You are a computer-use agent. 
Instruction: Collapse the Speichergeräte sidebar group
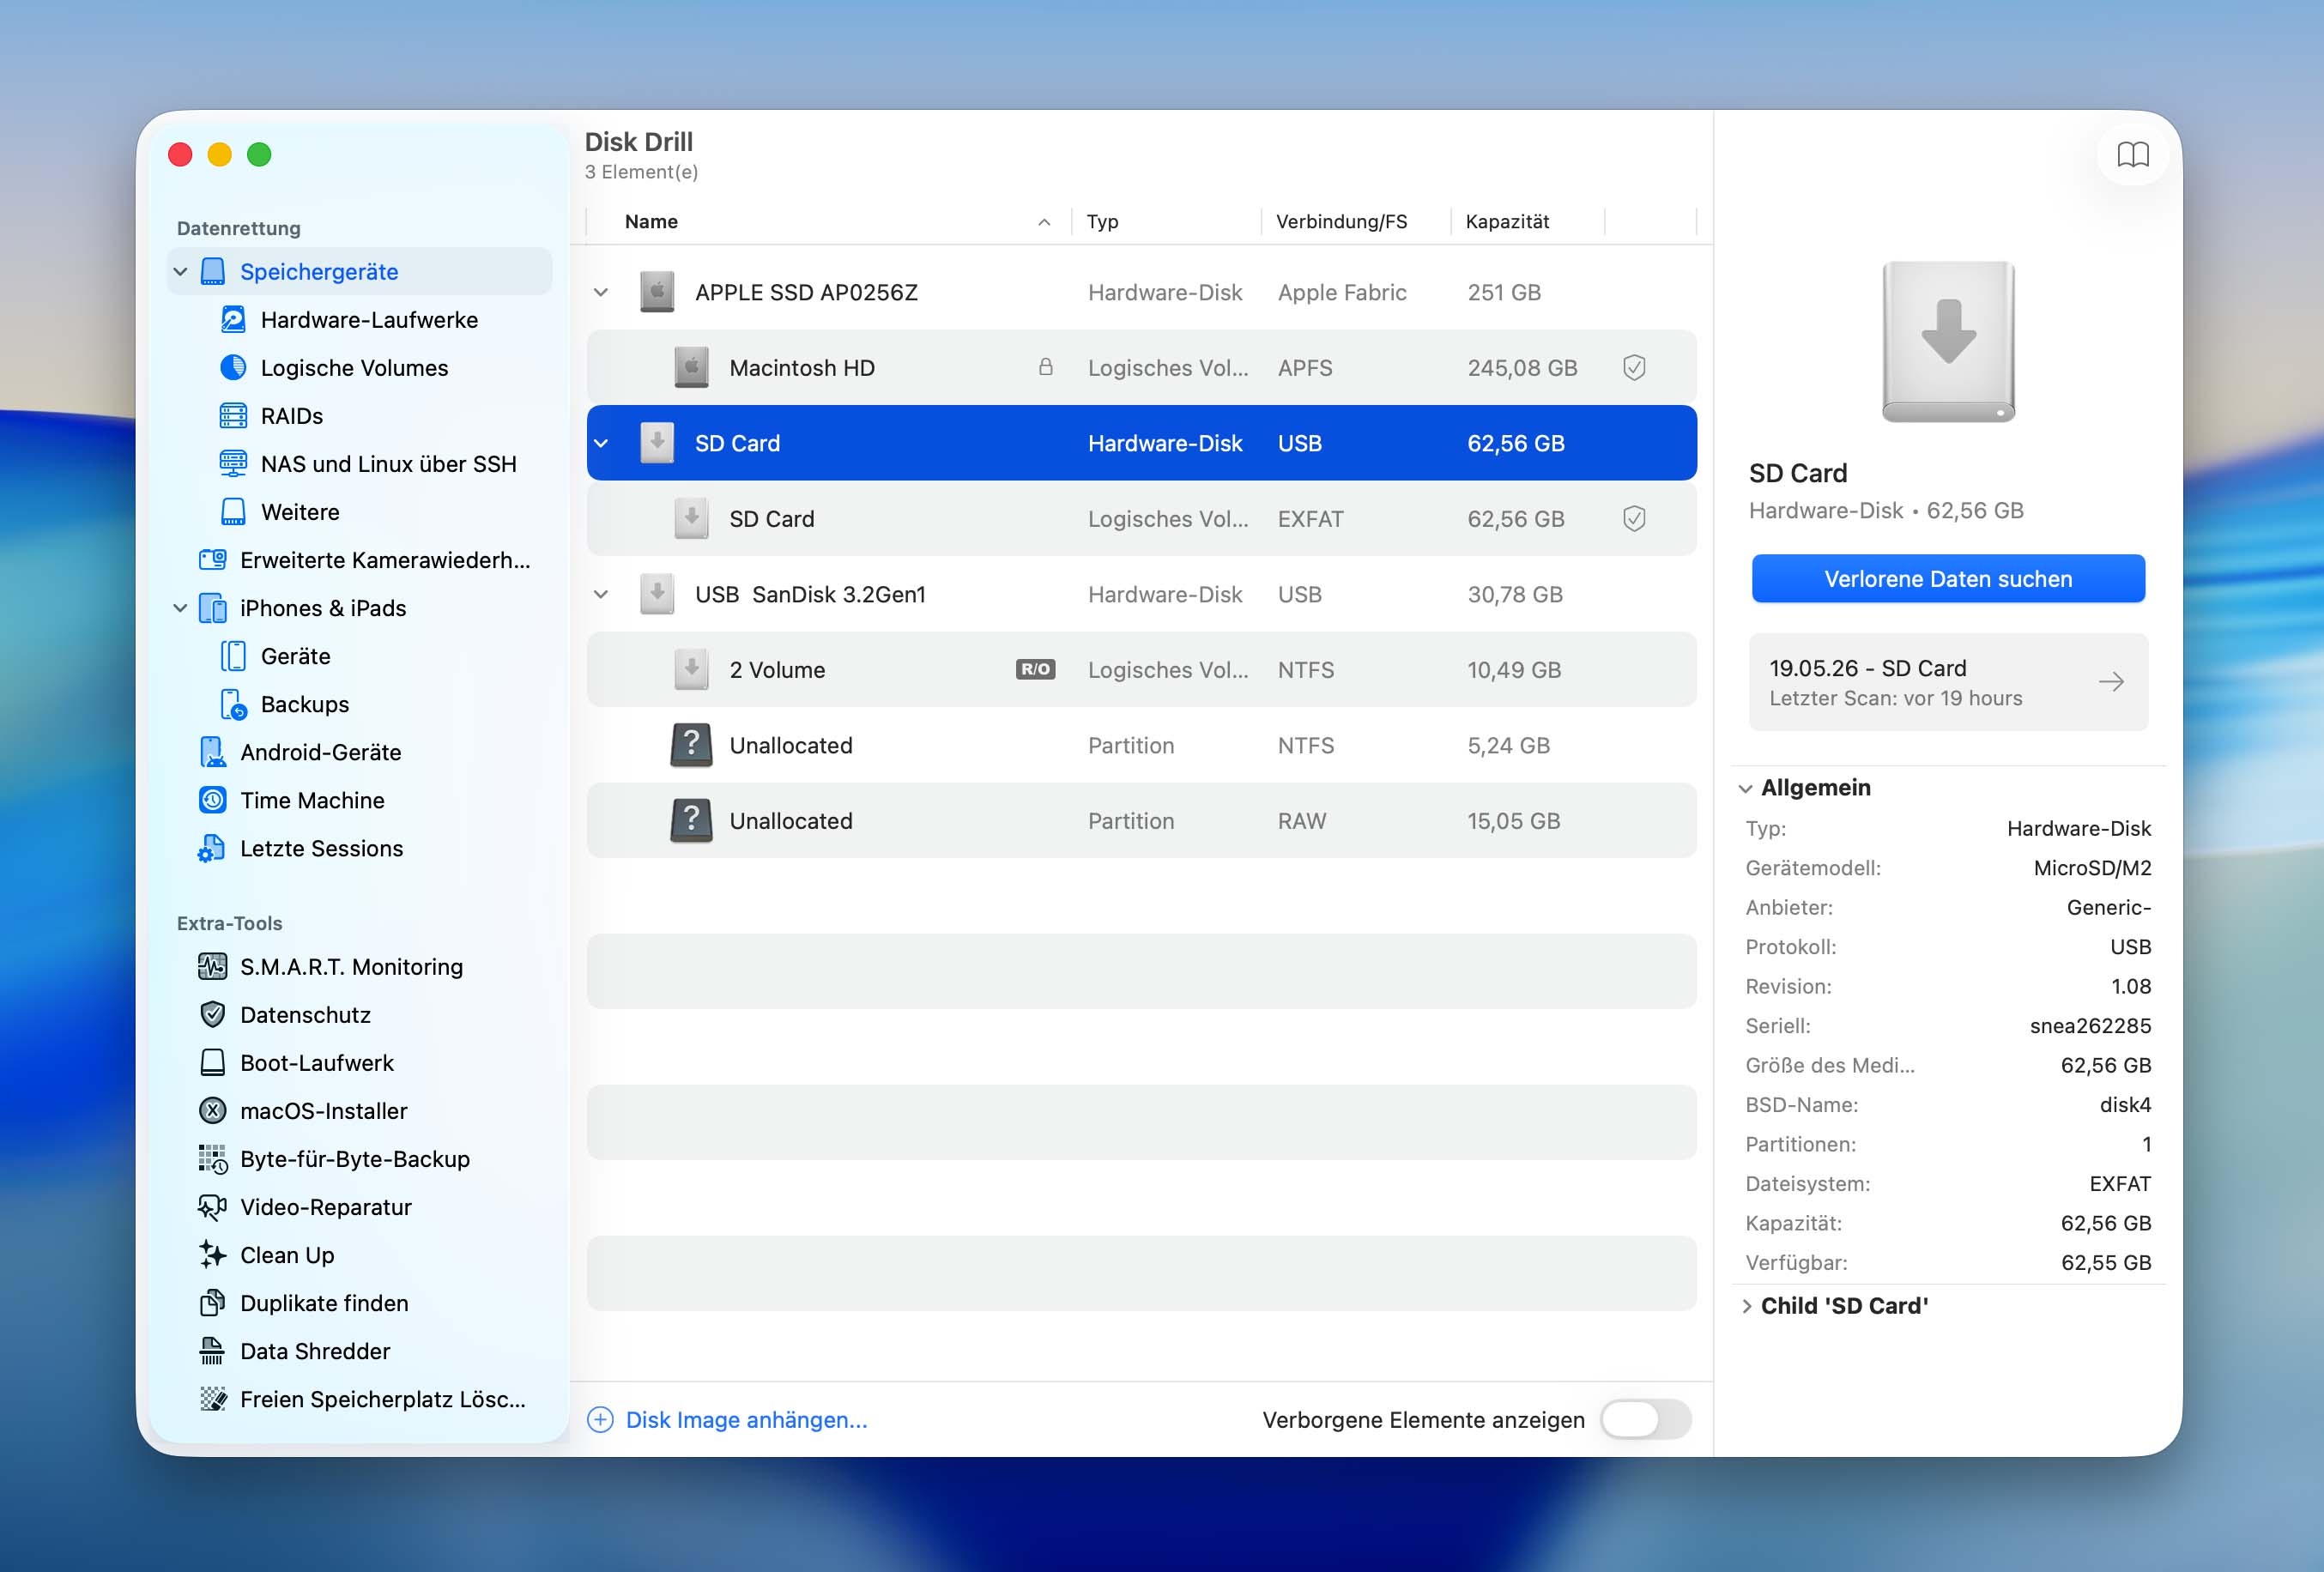[x=181, y=272]
